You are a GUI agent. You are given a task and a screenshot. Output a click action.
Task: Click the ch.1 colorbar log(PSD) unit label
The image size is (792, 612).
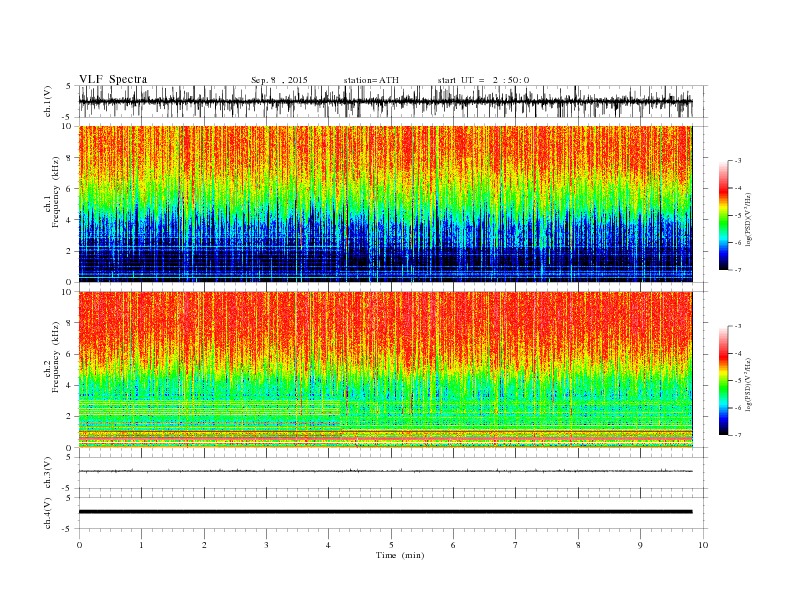pos(749,219)
